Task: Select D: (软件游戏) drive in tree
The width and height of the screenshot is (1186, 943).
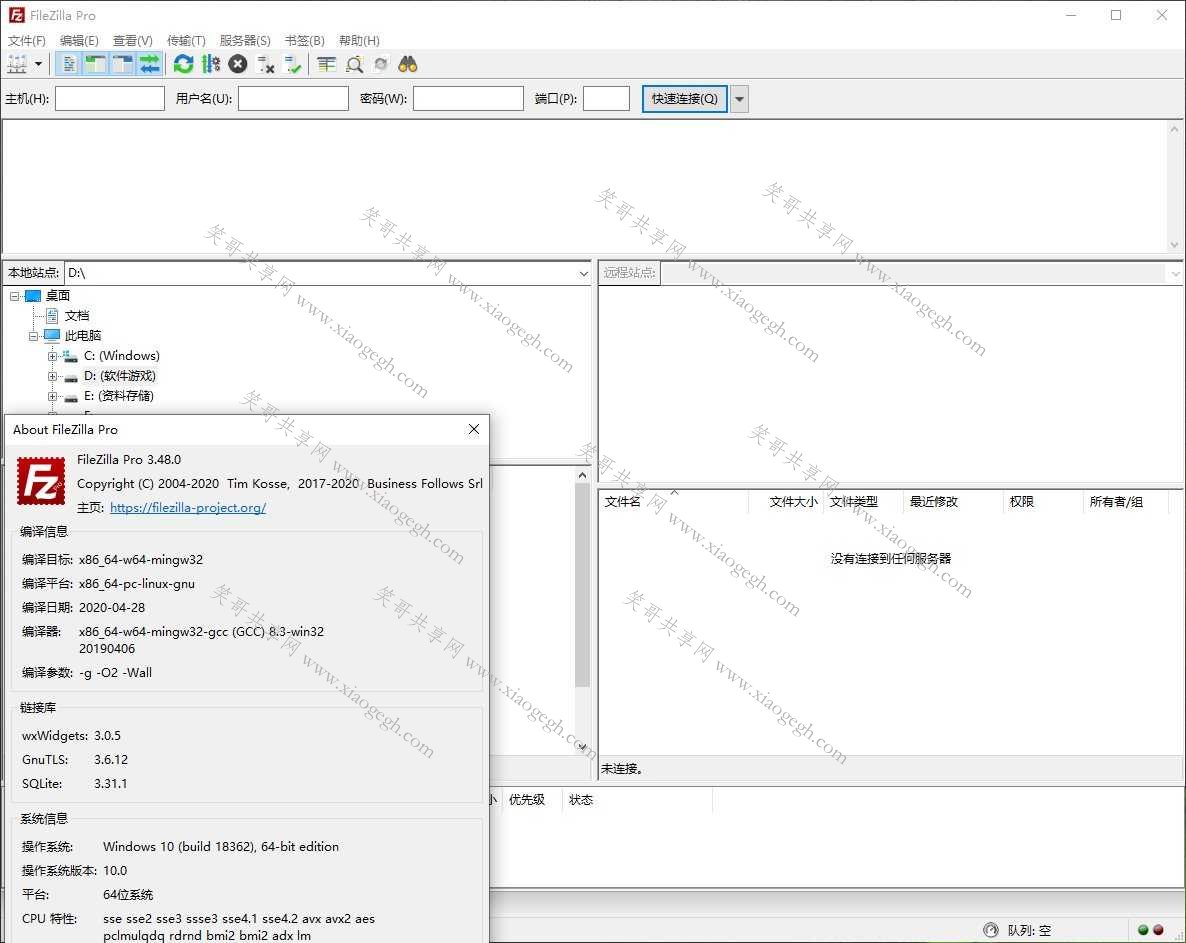Action: coord(120,376)
